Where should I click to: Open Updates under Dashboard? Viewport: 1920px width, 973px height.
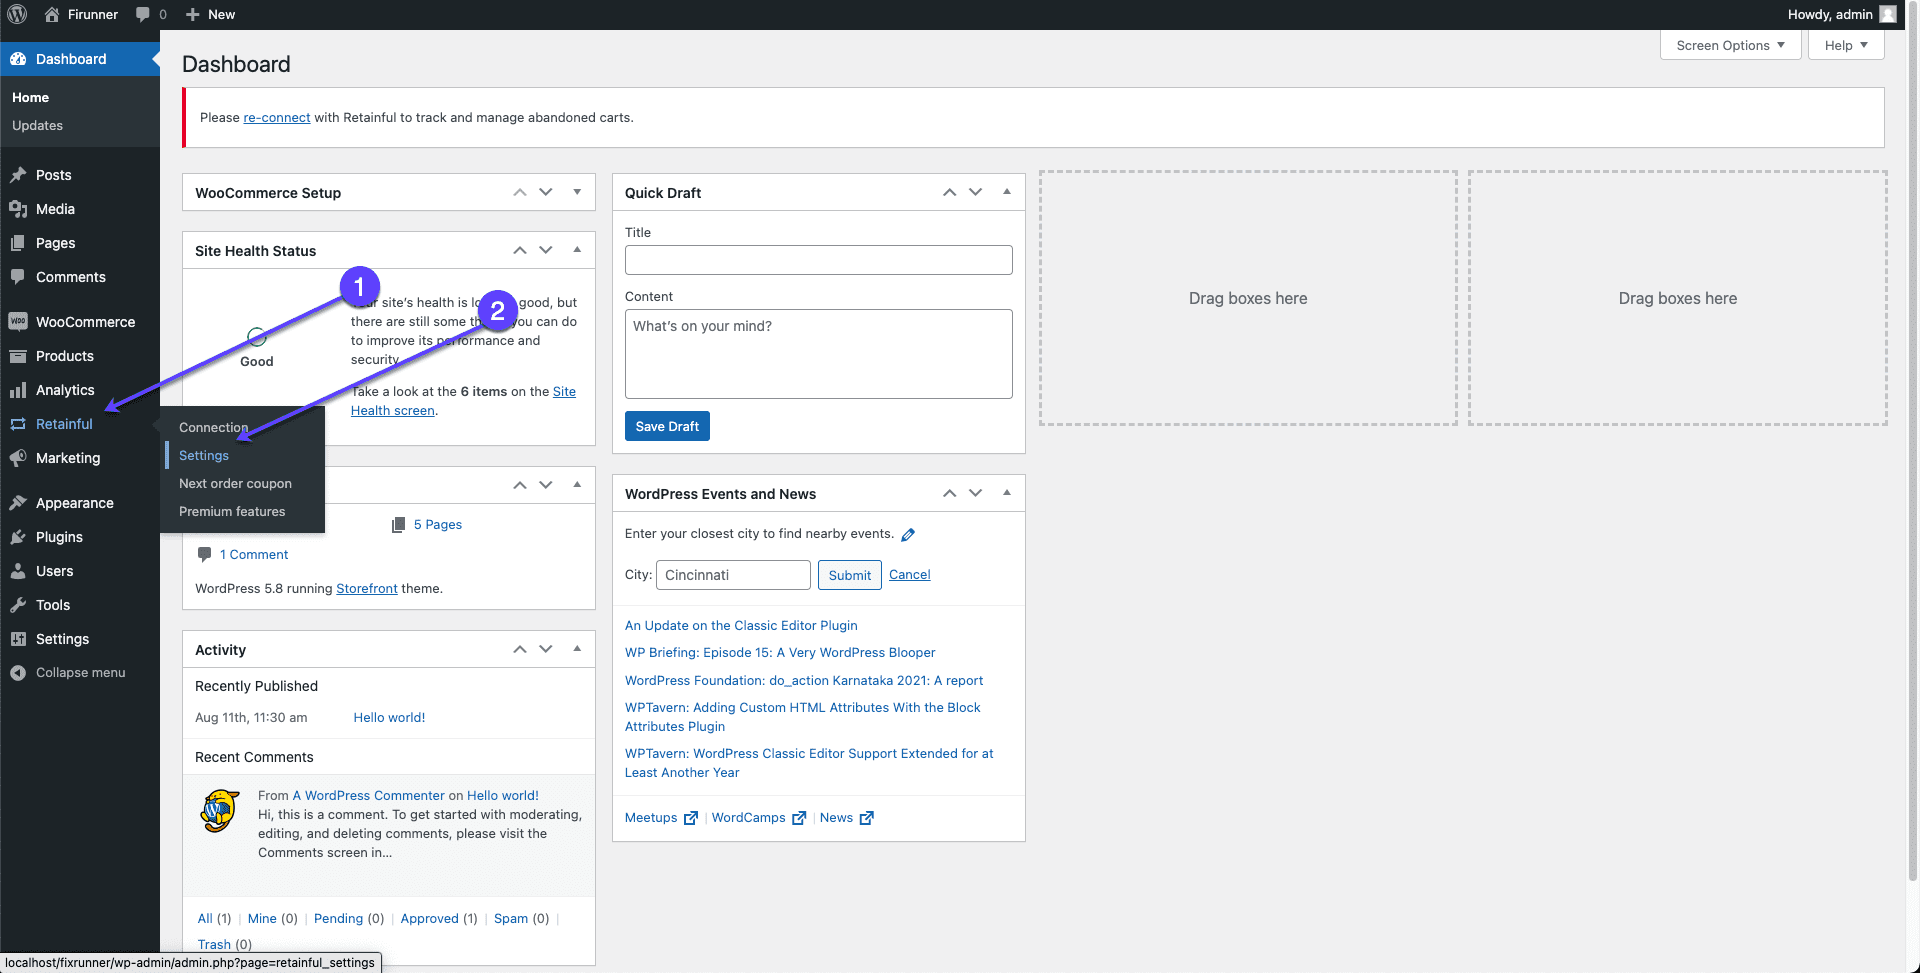[37, 125]
